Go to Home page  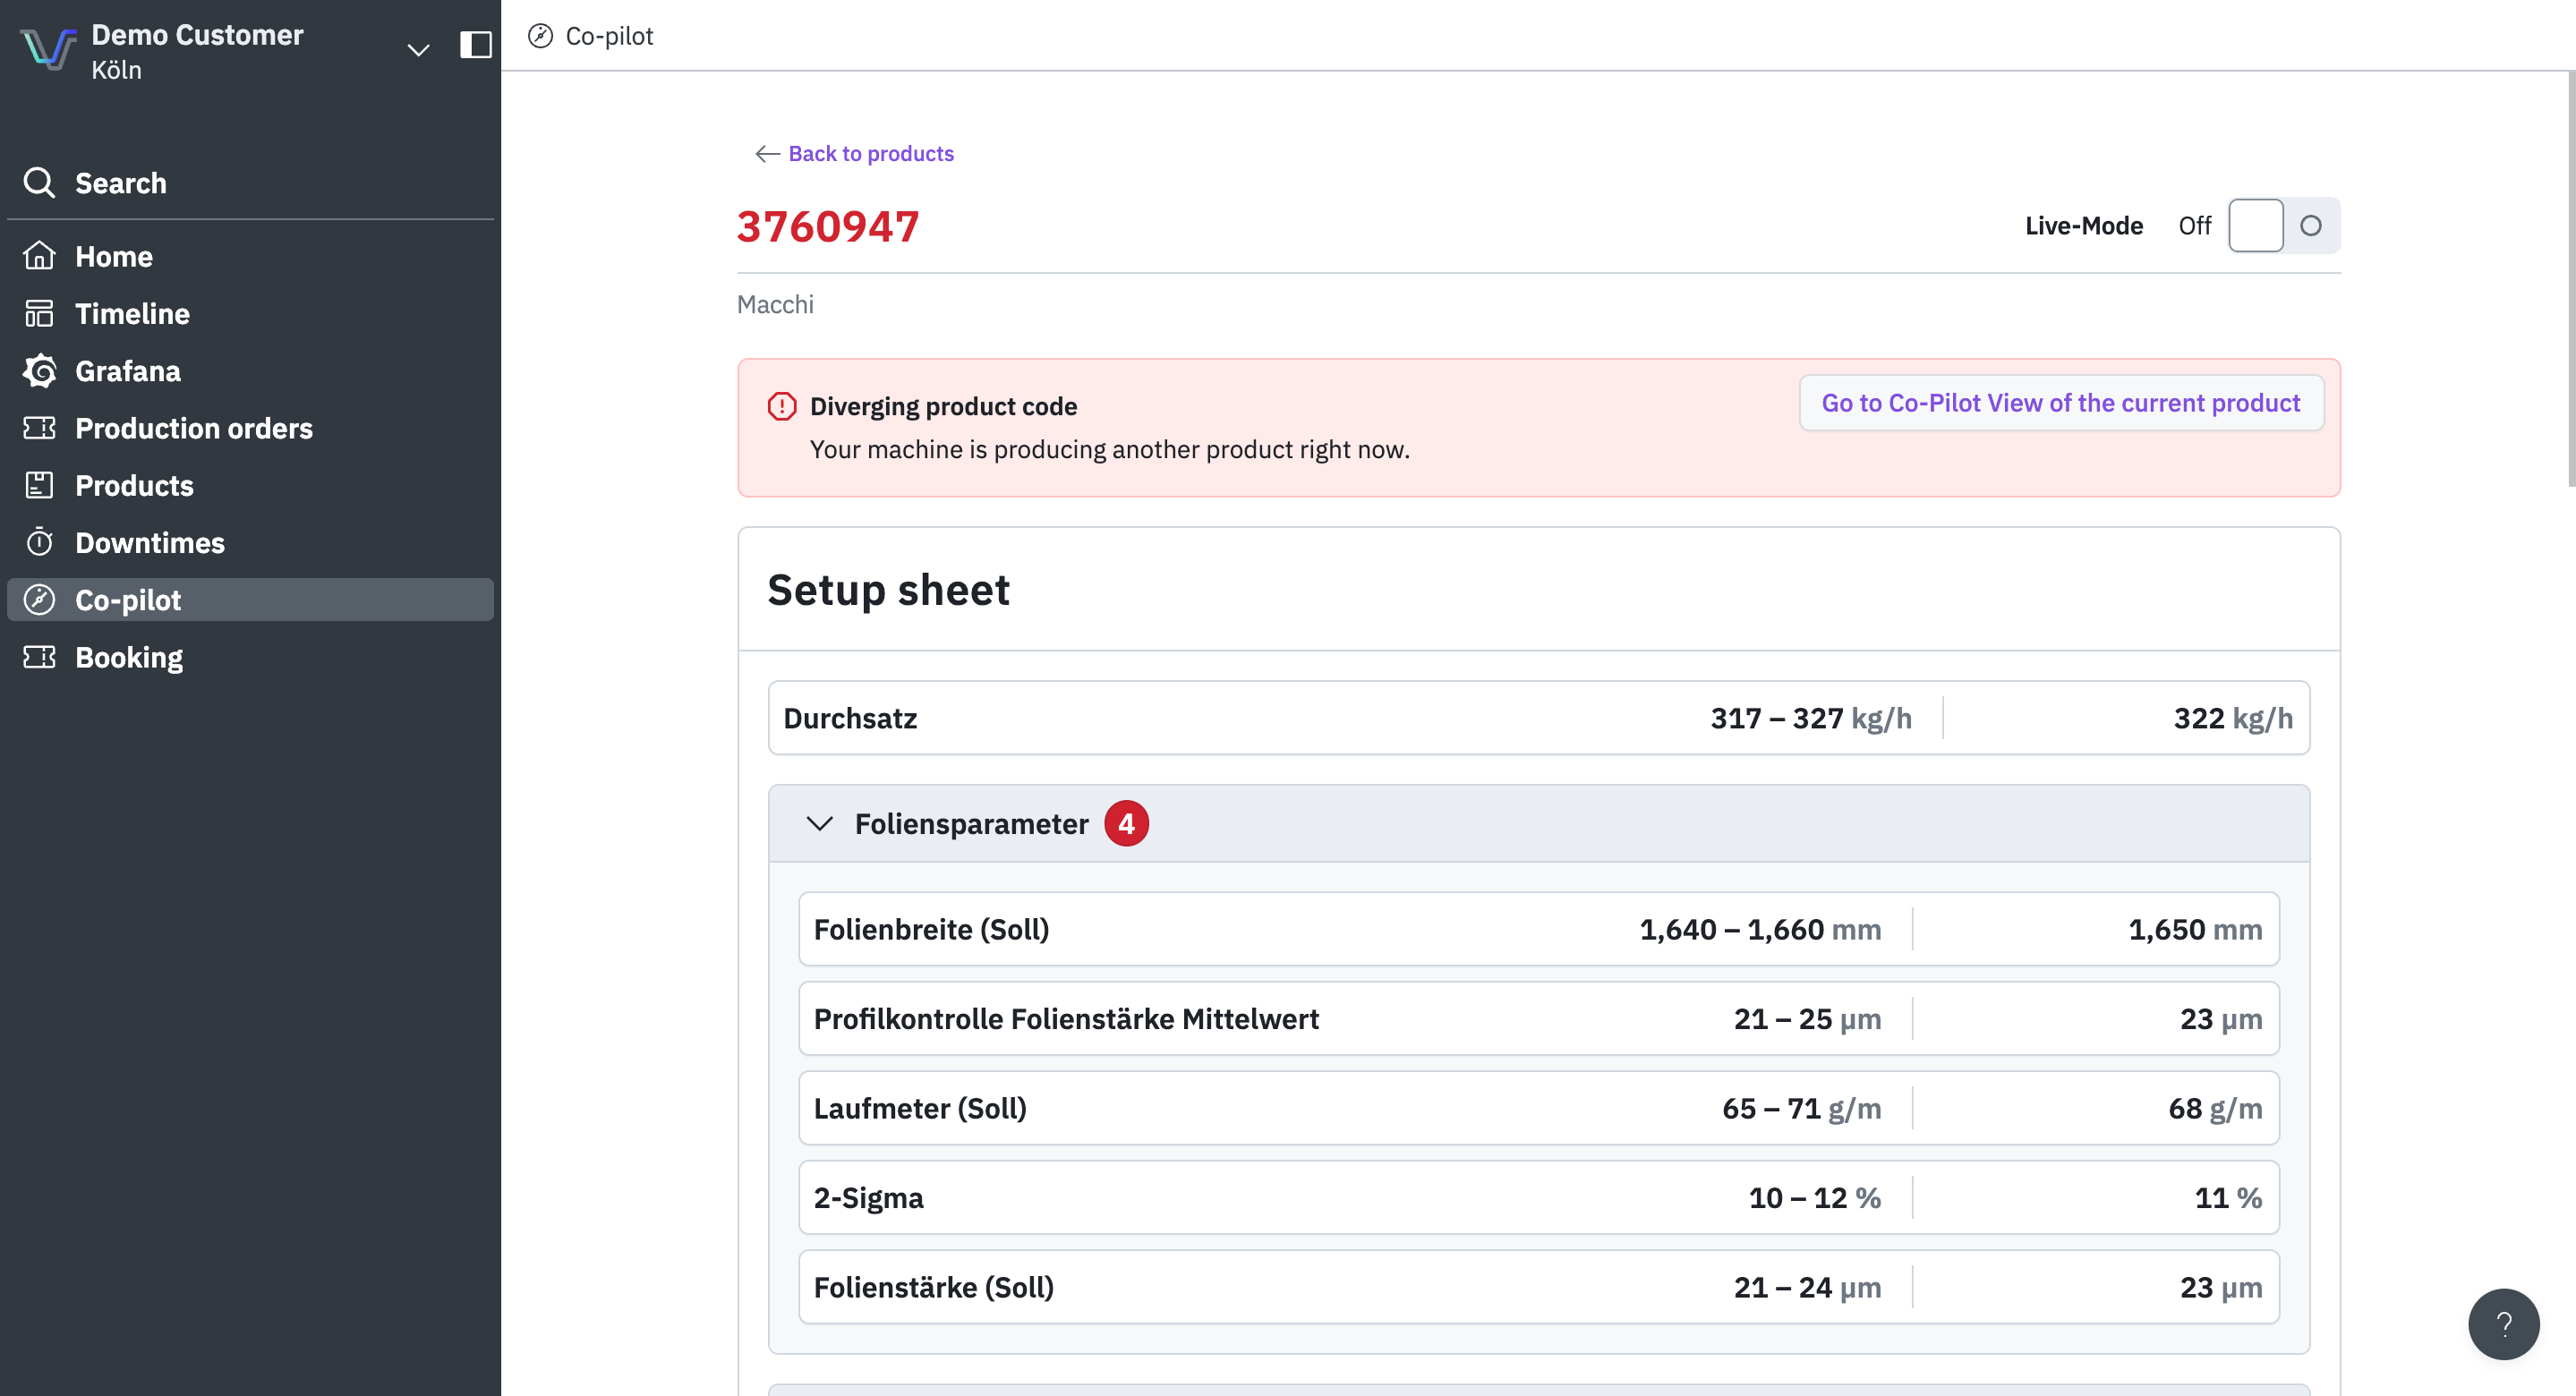(x=250, y=256)
